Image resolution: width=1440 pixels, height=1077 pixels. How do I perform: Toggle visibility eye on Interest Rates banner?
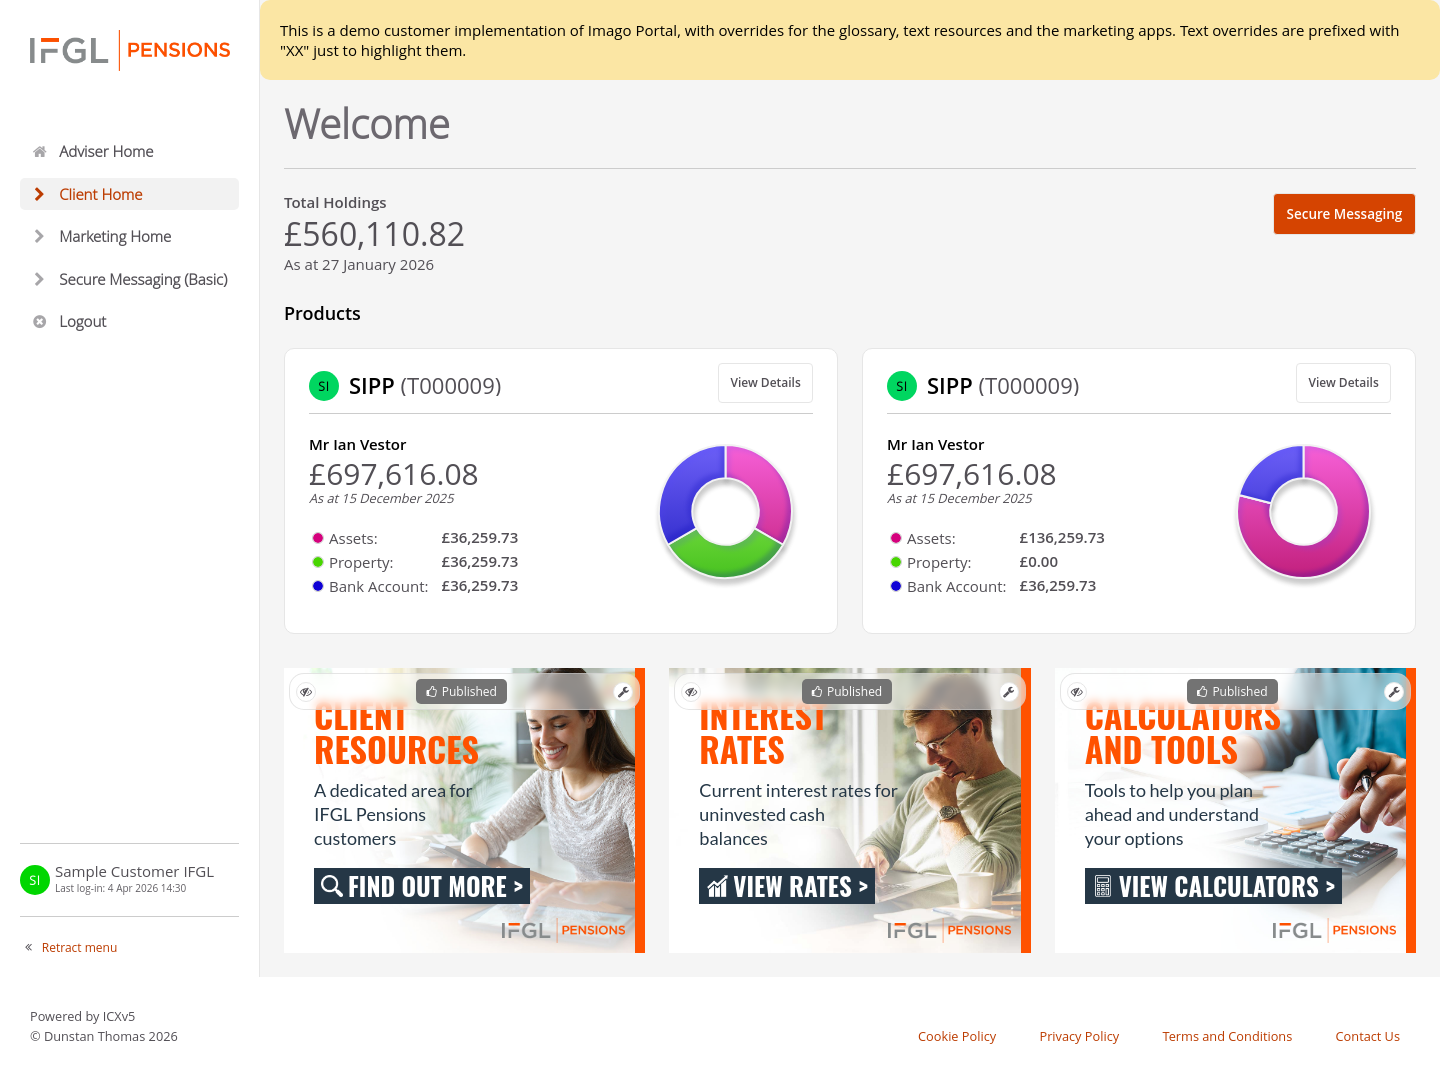coord(692,692)
